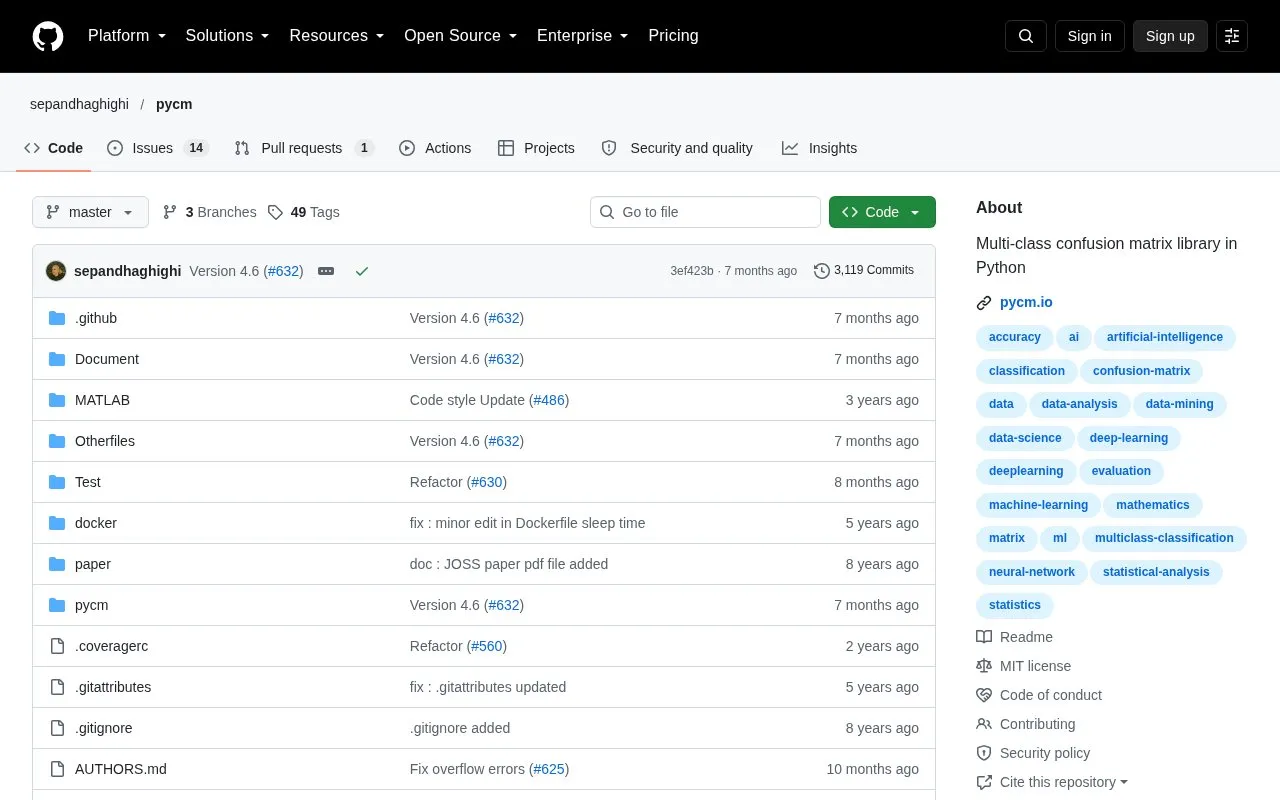This screenshot has height=800, width=1280.
Task: Expand commit message with ellipsis icon
Action: (x=326, y=271)
